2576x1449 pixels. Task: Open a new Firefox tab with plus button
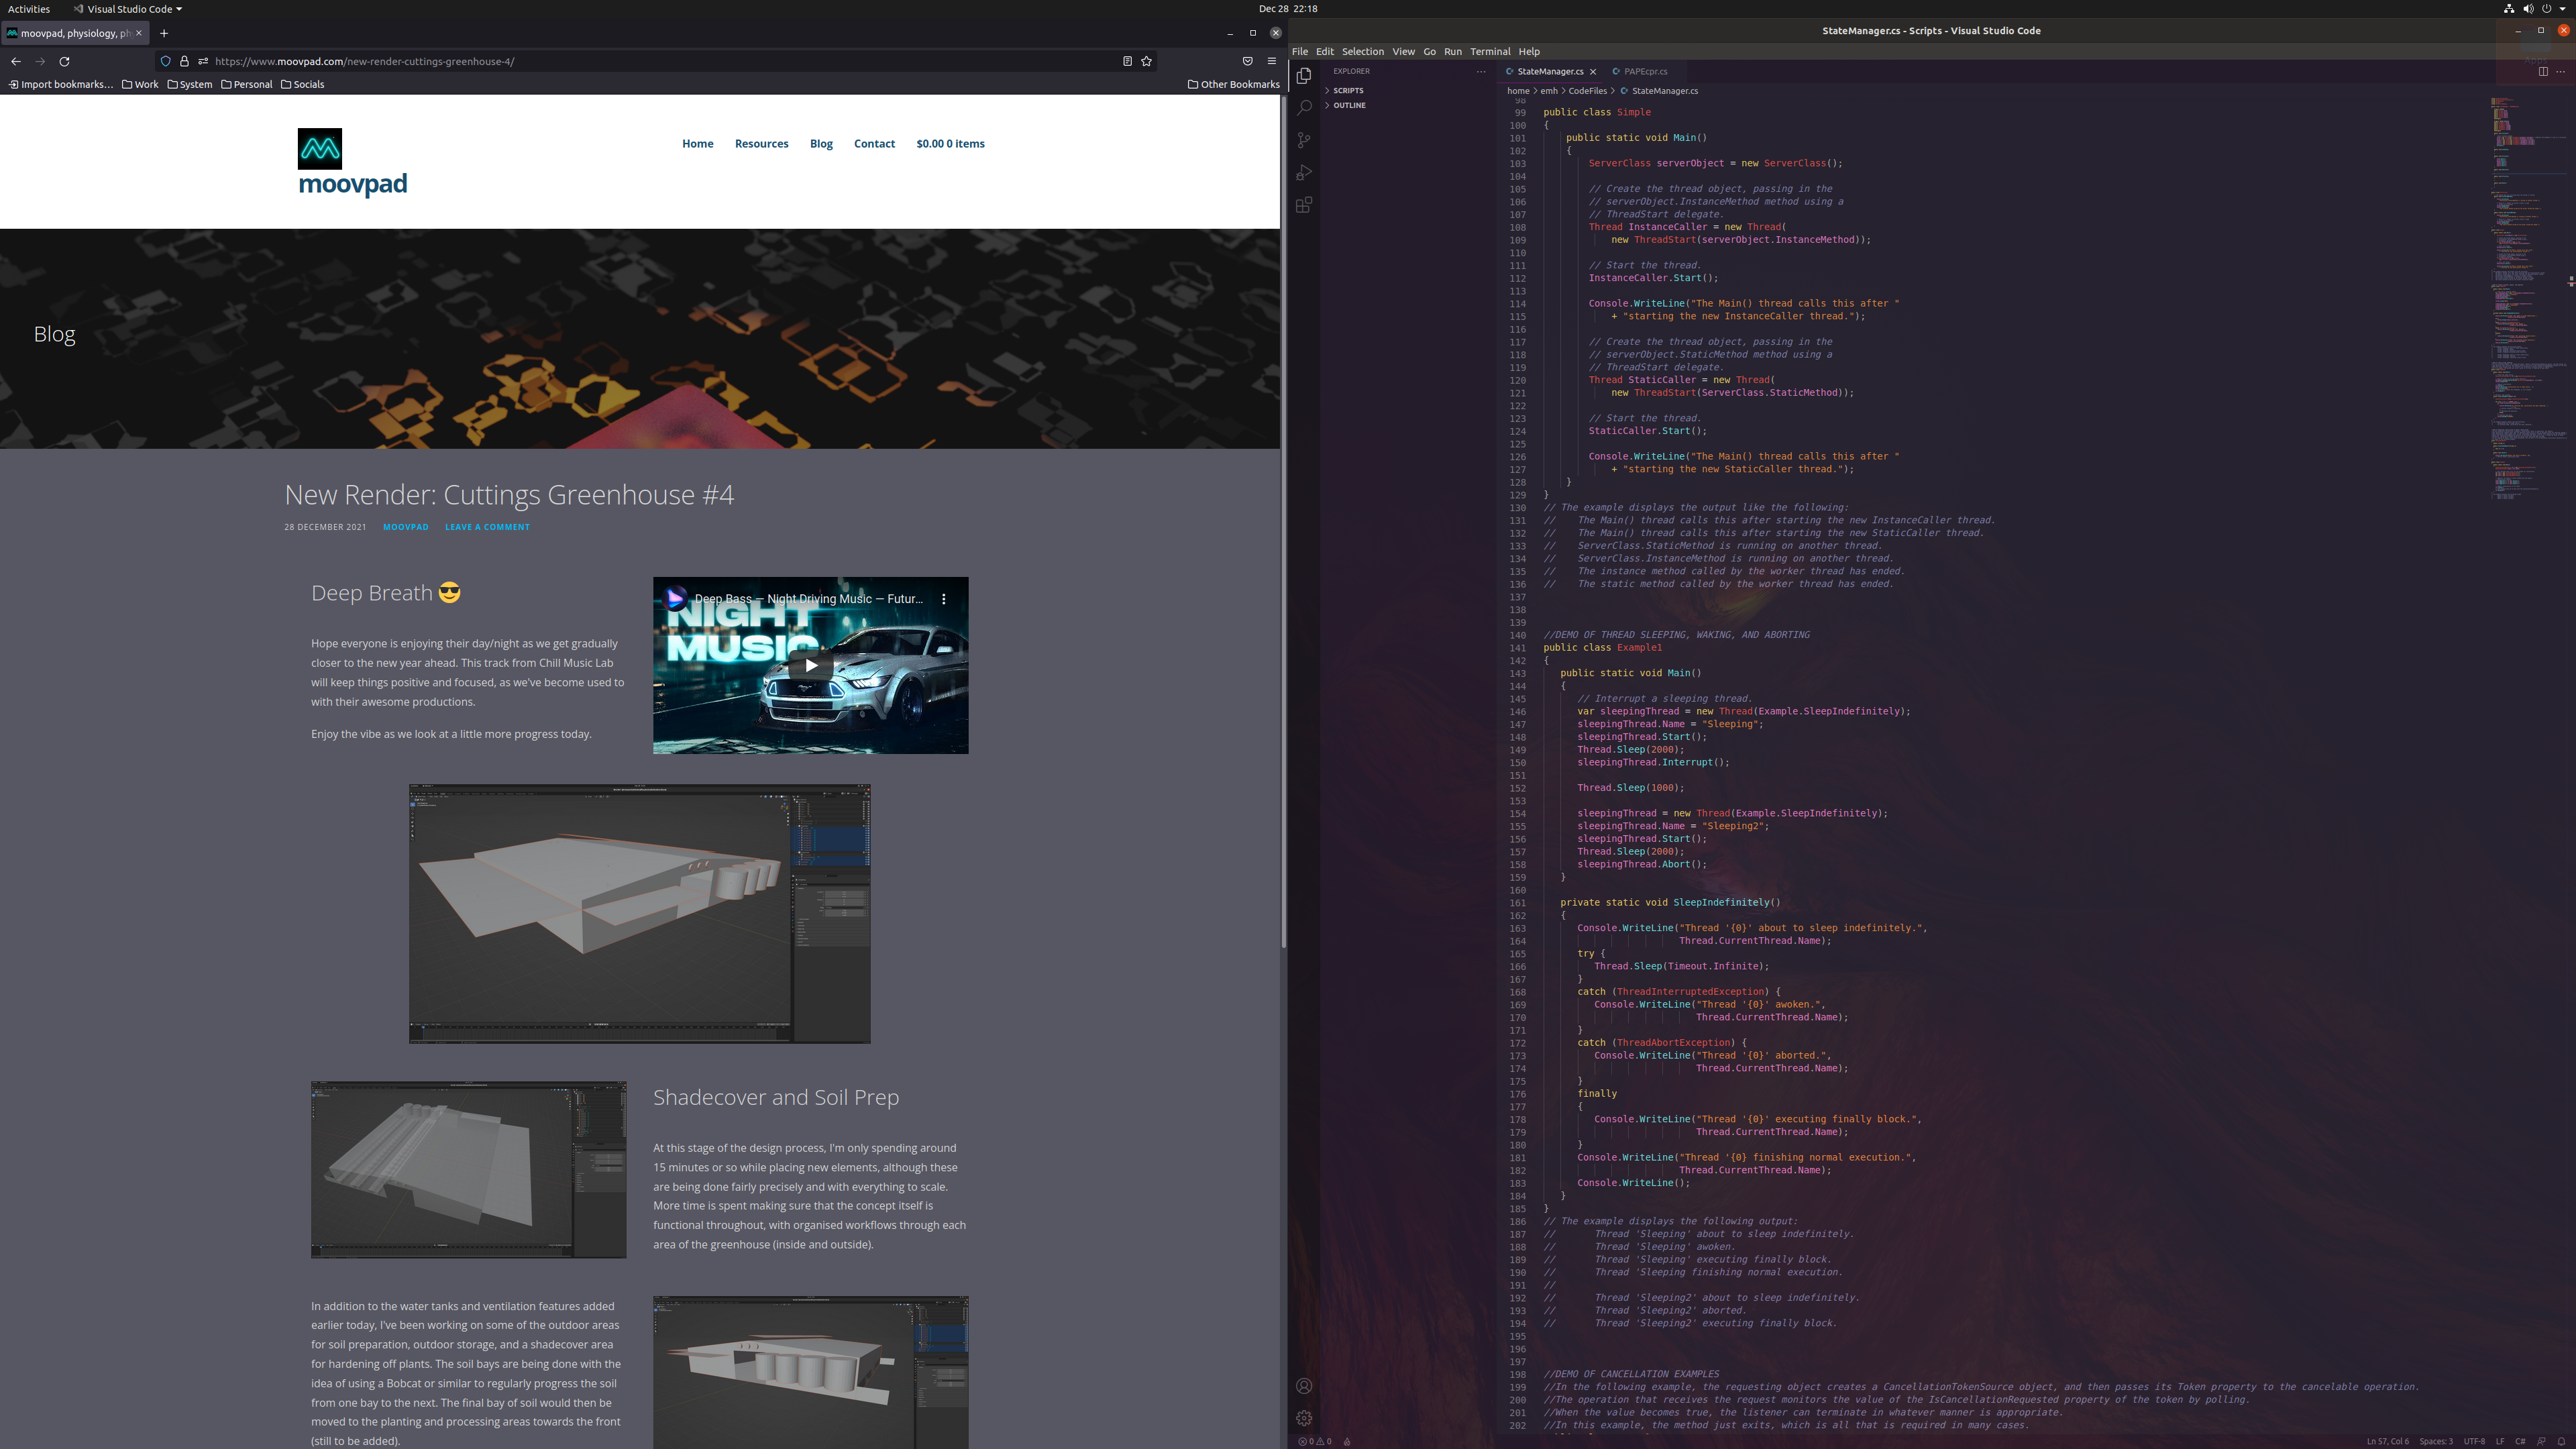164,33
